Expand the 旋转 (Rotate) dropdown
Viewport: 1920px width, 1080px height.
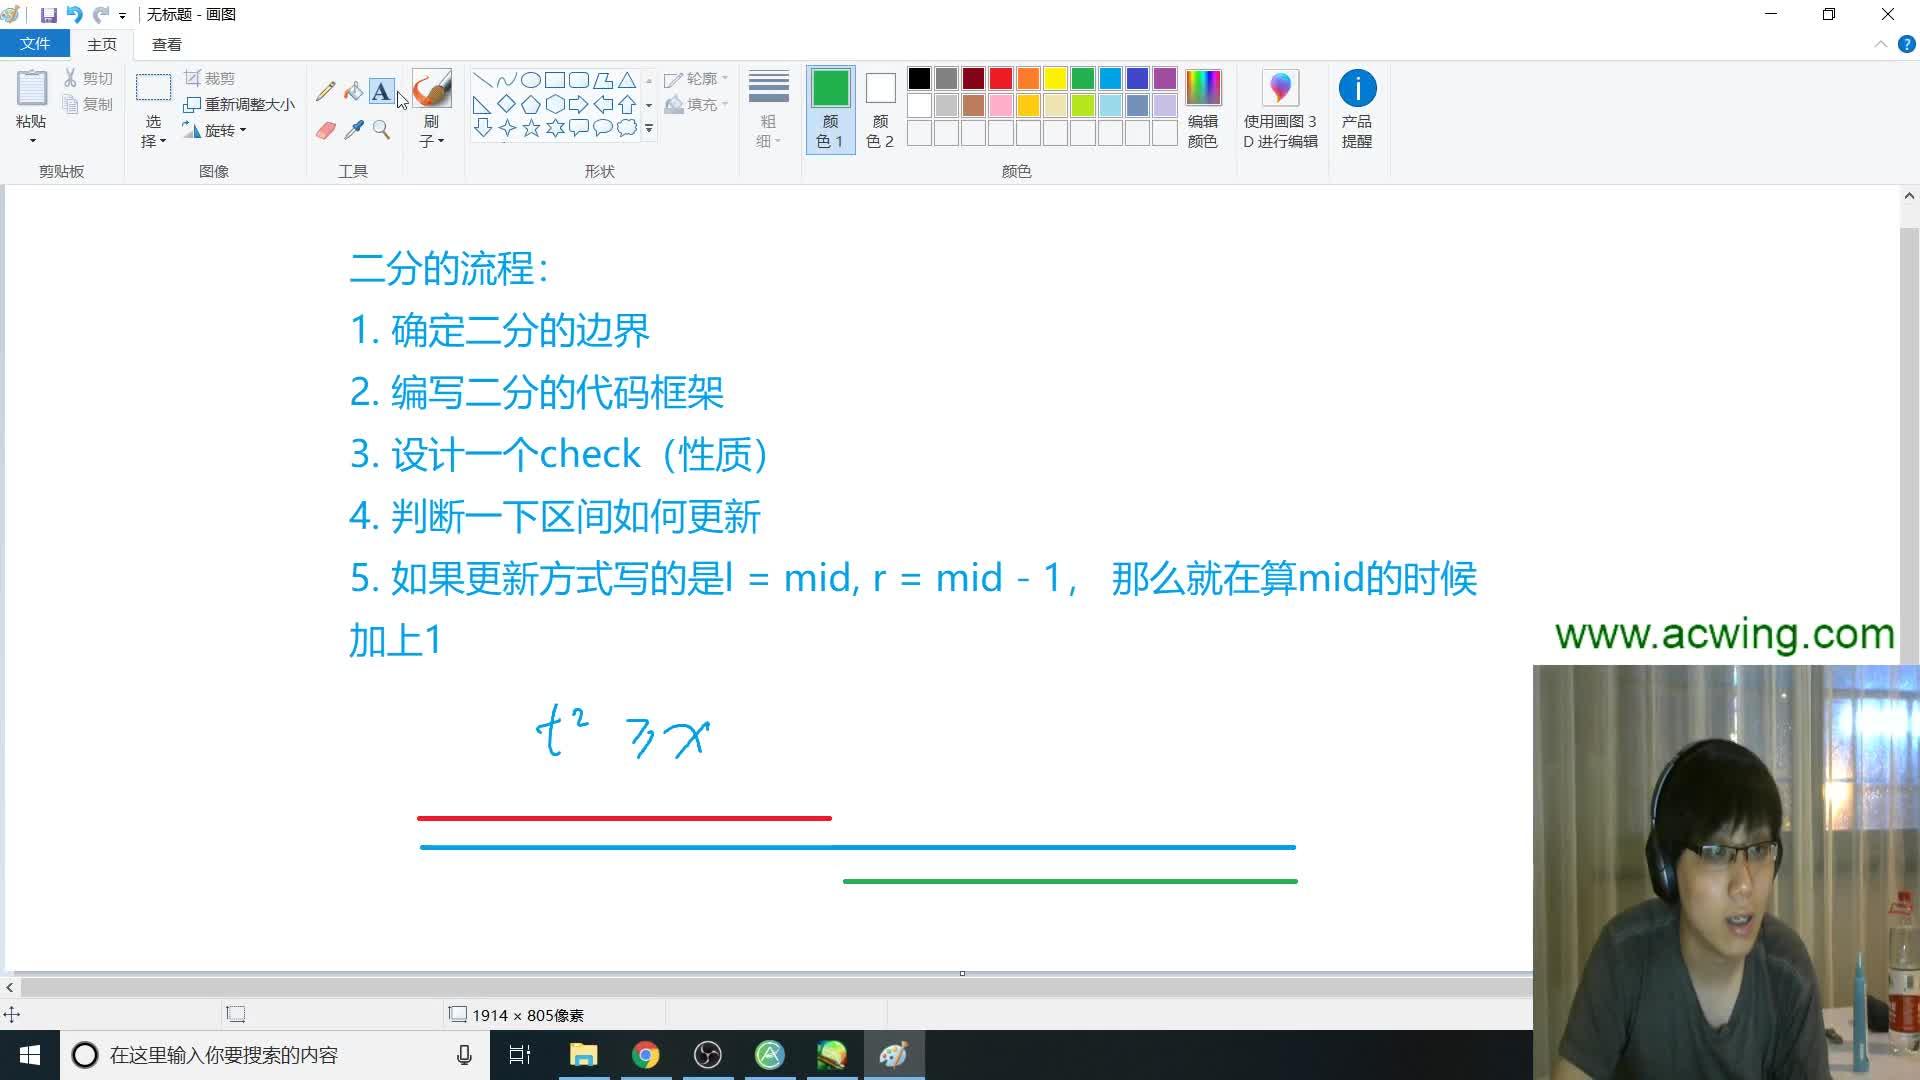click(243, 129)
